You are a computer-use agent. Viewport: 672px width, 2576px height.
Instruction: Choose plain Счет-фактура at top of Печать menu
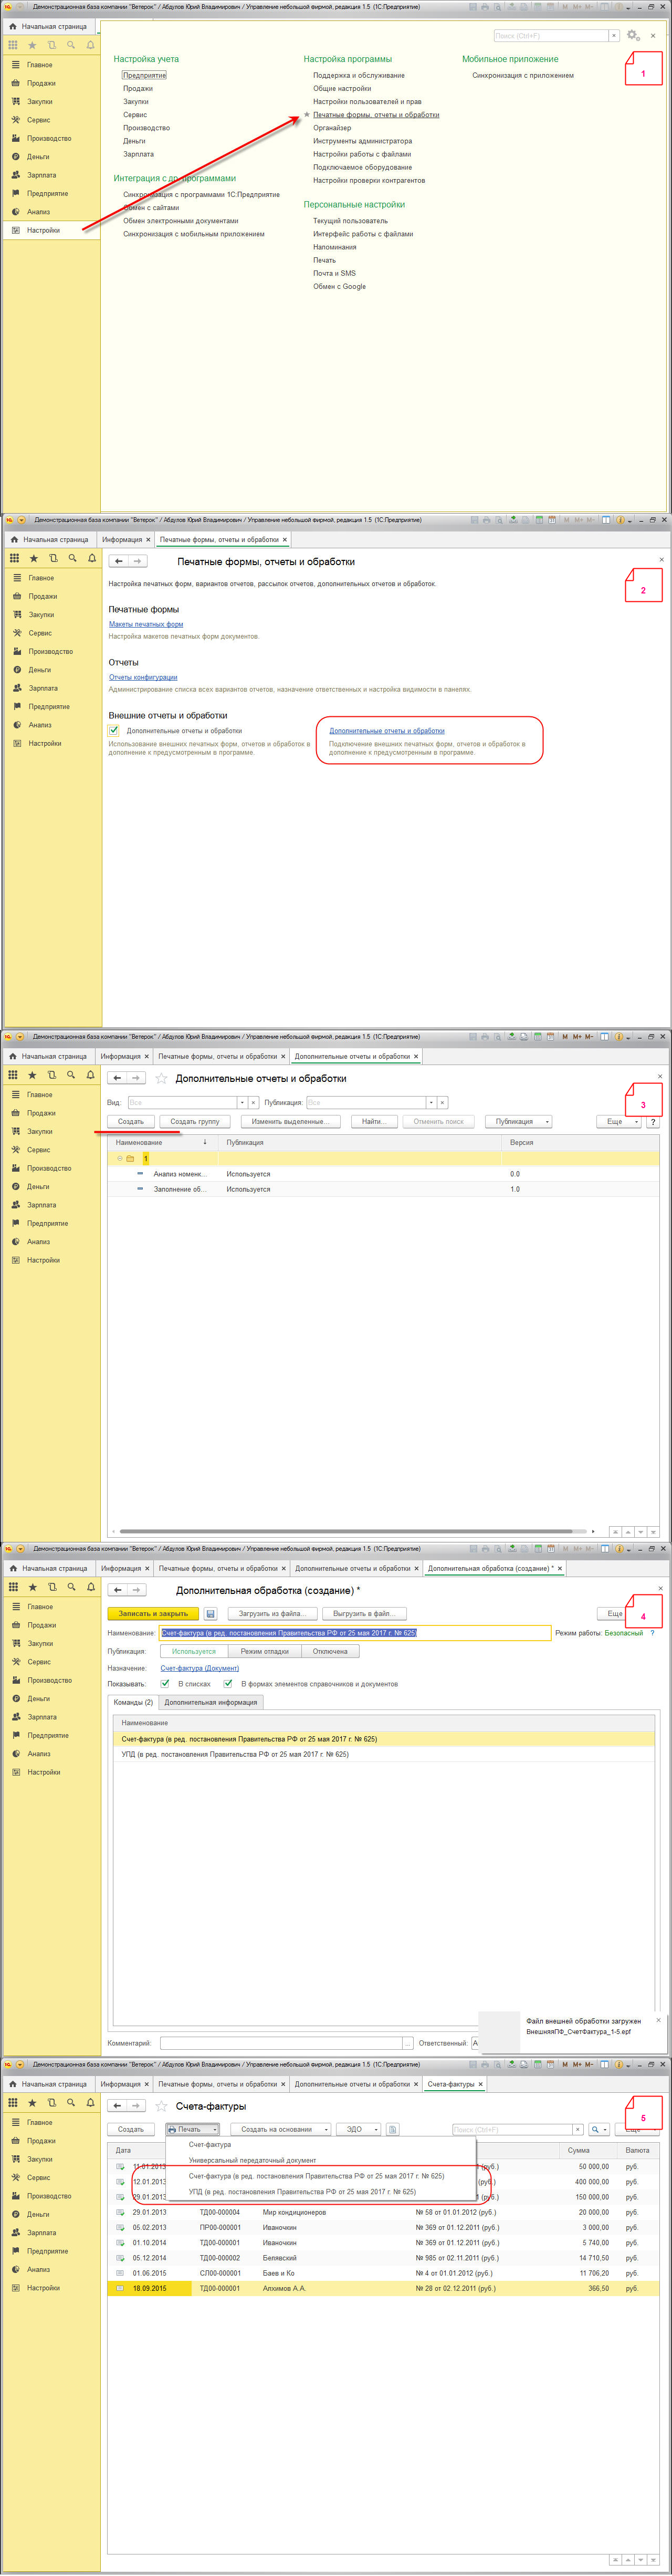pyautogui.click(x=210, y=2144)
